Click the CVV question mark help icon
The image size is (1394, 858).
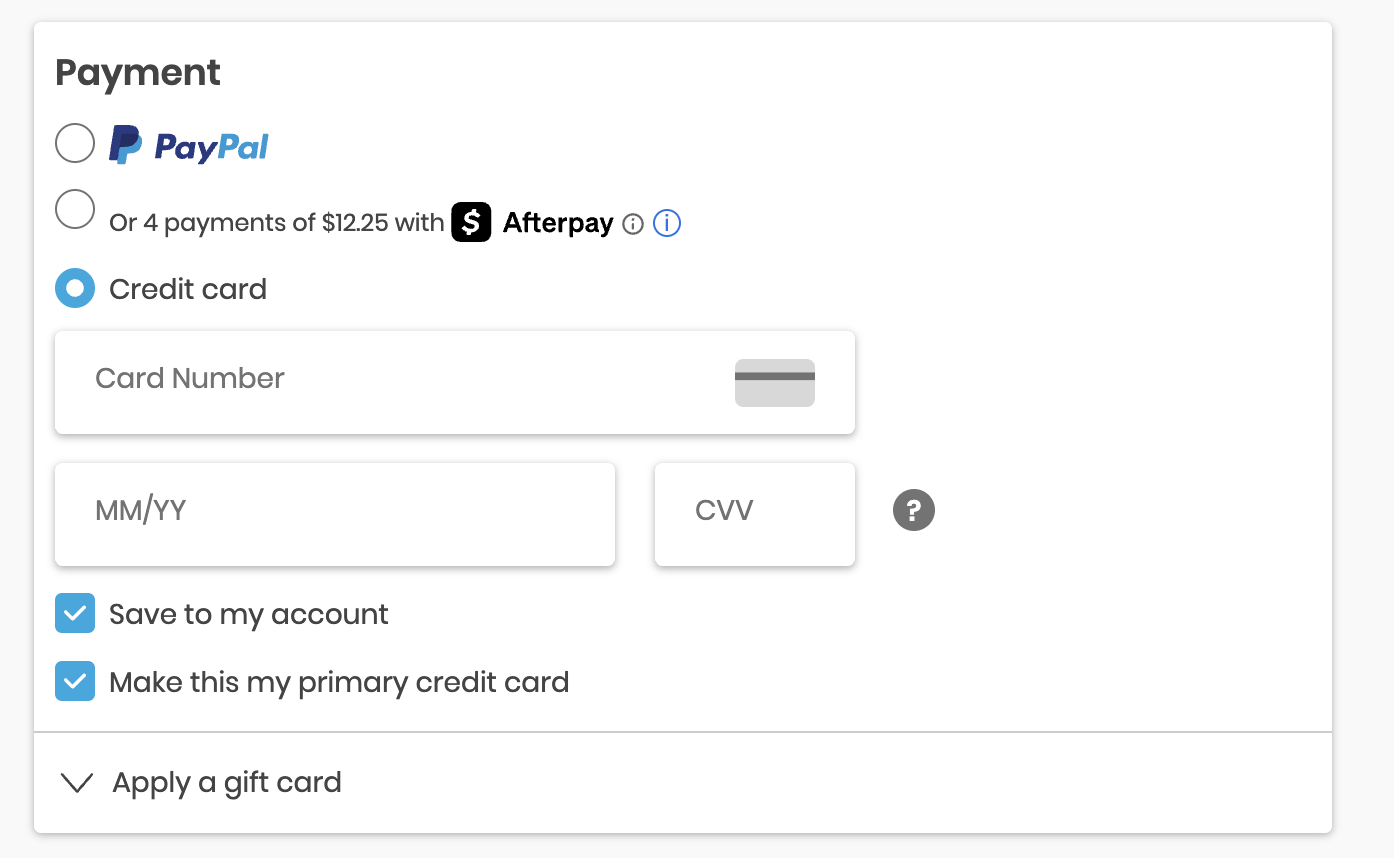[913, 511]
